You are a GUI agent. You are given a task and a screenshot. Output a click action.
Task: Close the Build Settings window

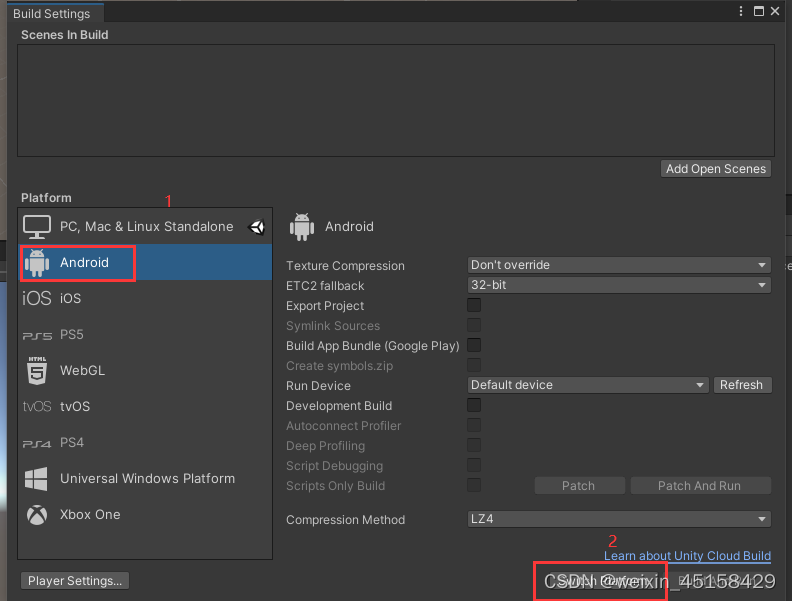[775, 11]
